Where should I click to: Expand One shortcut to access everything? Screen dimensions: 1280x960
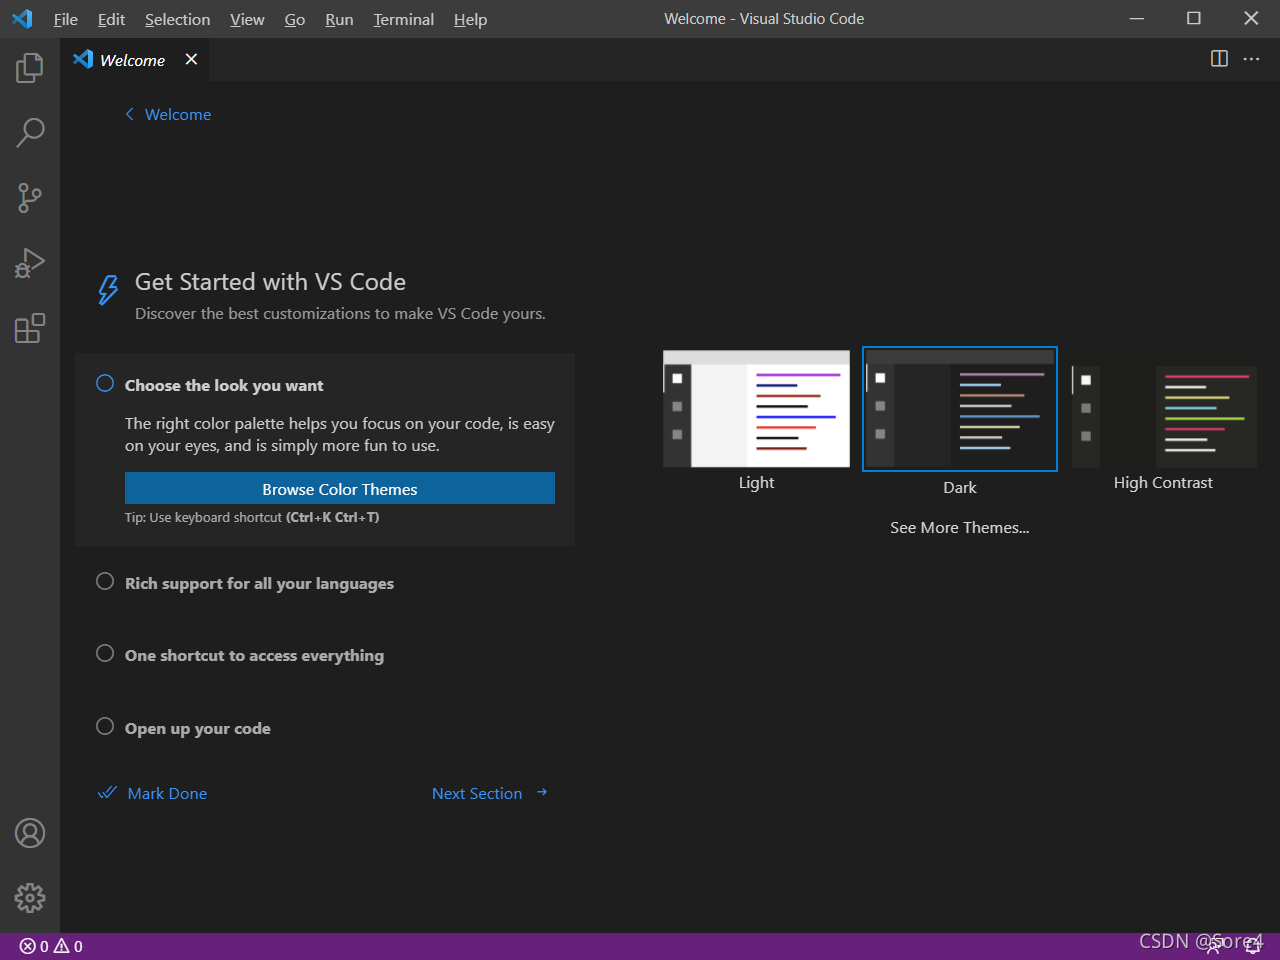(254, 656)
